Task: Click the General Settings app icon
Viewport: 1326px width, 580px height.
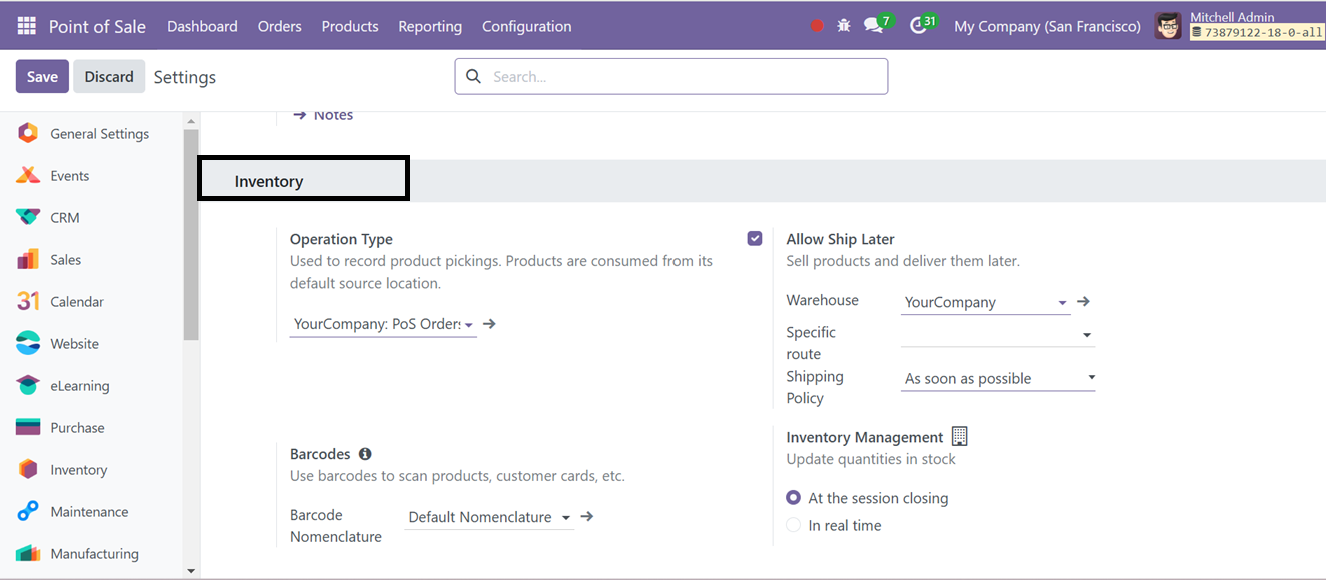Action: [28, 133]
